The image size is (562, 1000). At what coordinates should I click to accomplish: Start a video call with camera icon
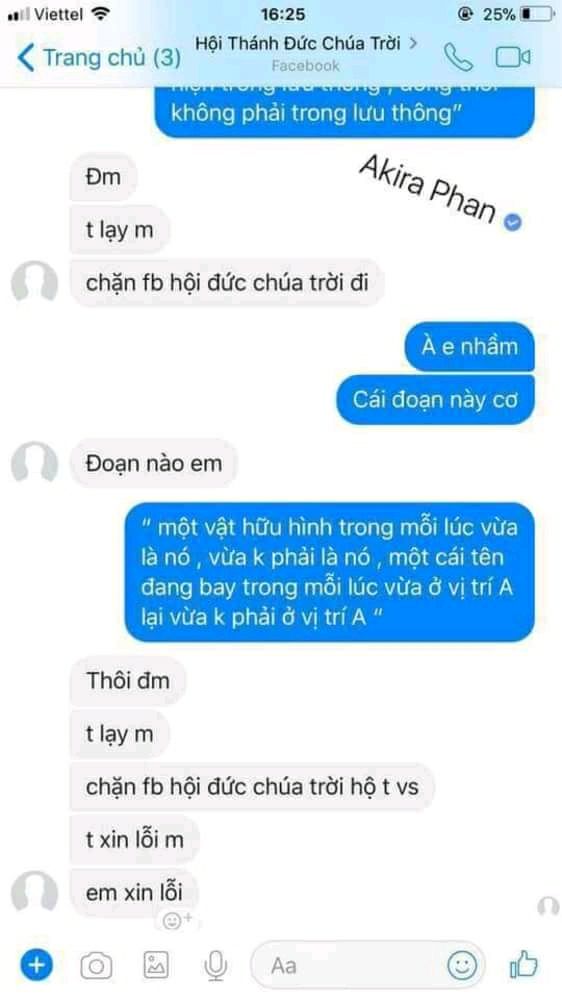tap(513, 57)
